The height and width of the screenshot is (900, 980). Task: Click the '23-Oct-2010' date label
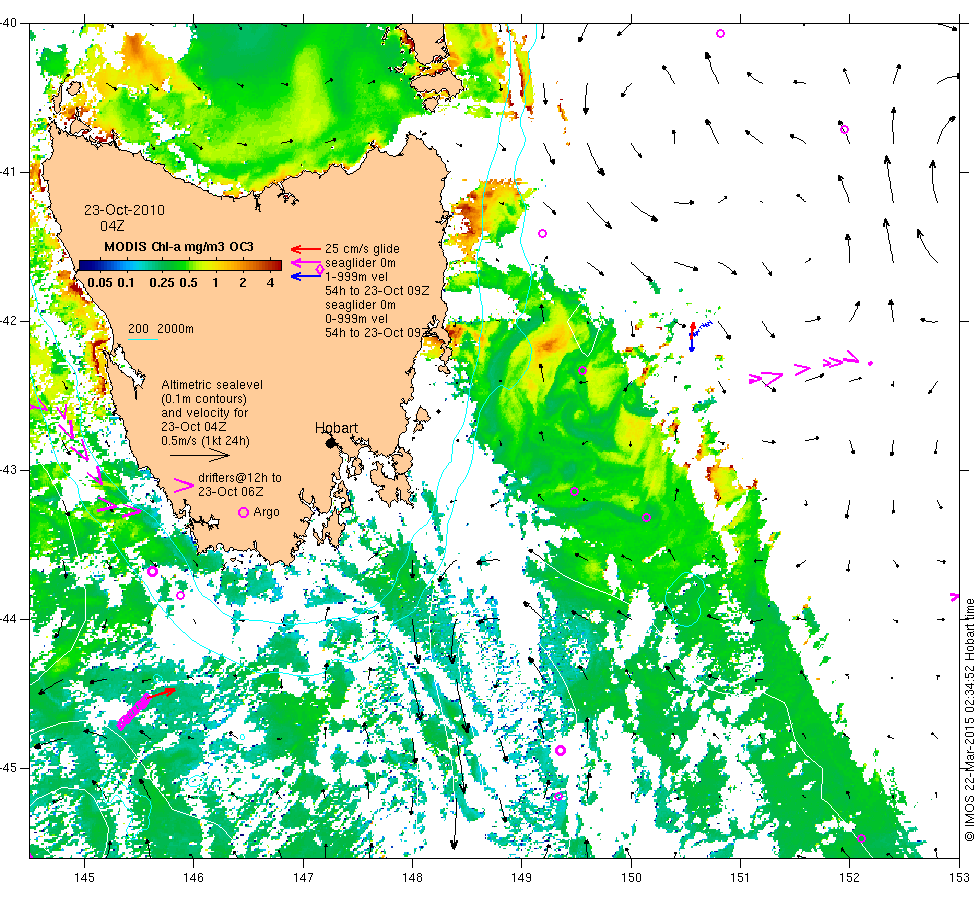pos(124,210)
